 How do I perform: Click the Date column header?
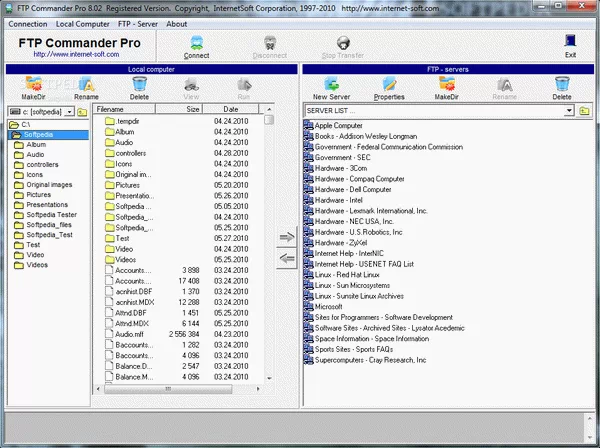click(231, 109)
